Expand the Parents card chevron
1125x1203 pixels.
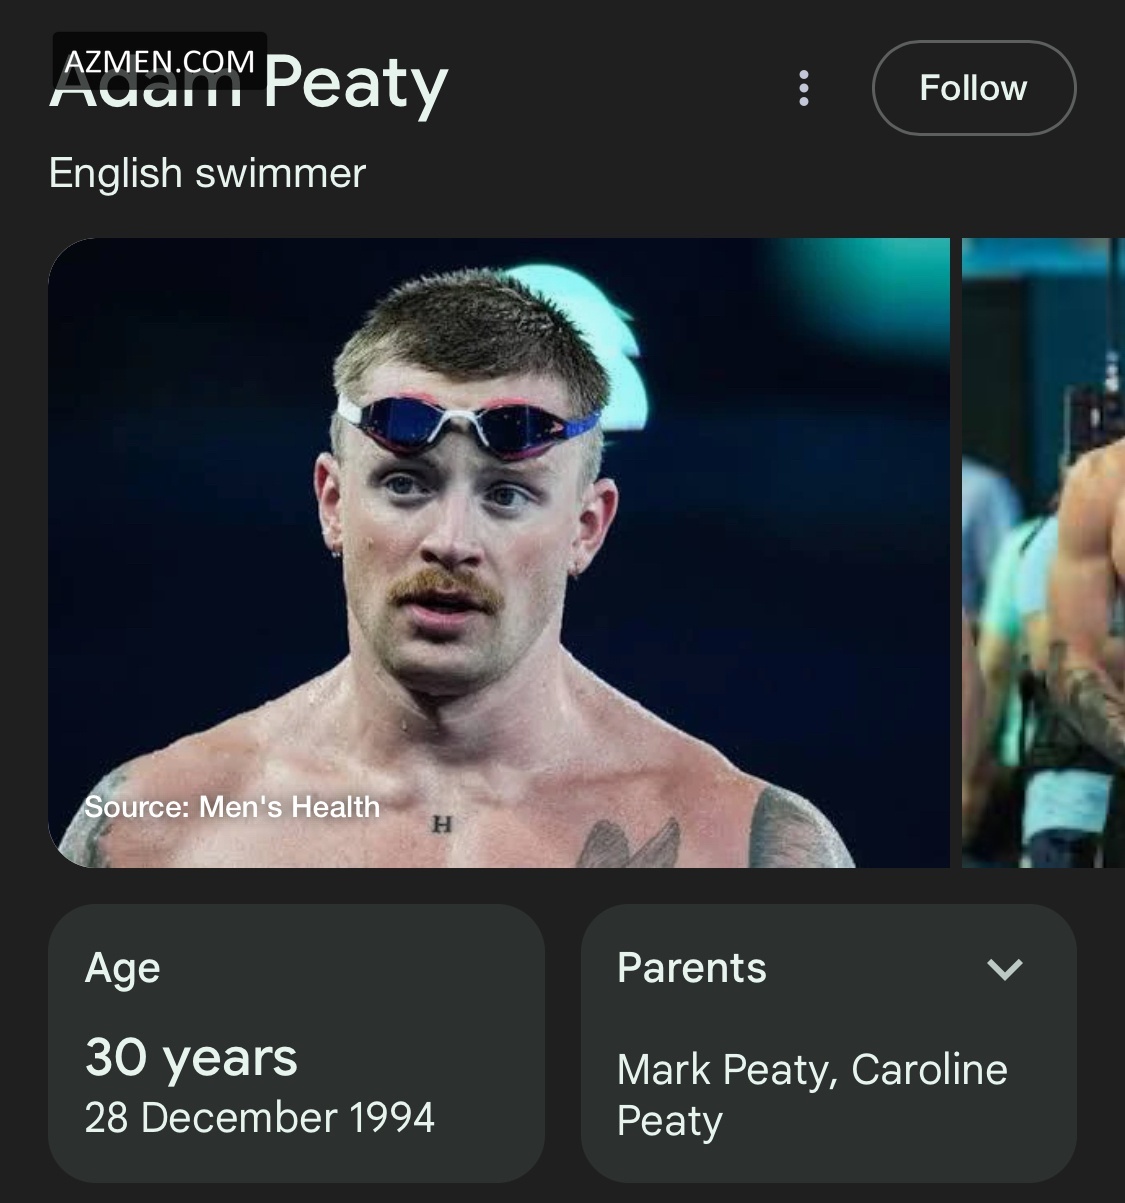click(x=1004, y=968)
